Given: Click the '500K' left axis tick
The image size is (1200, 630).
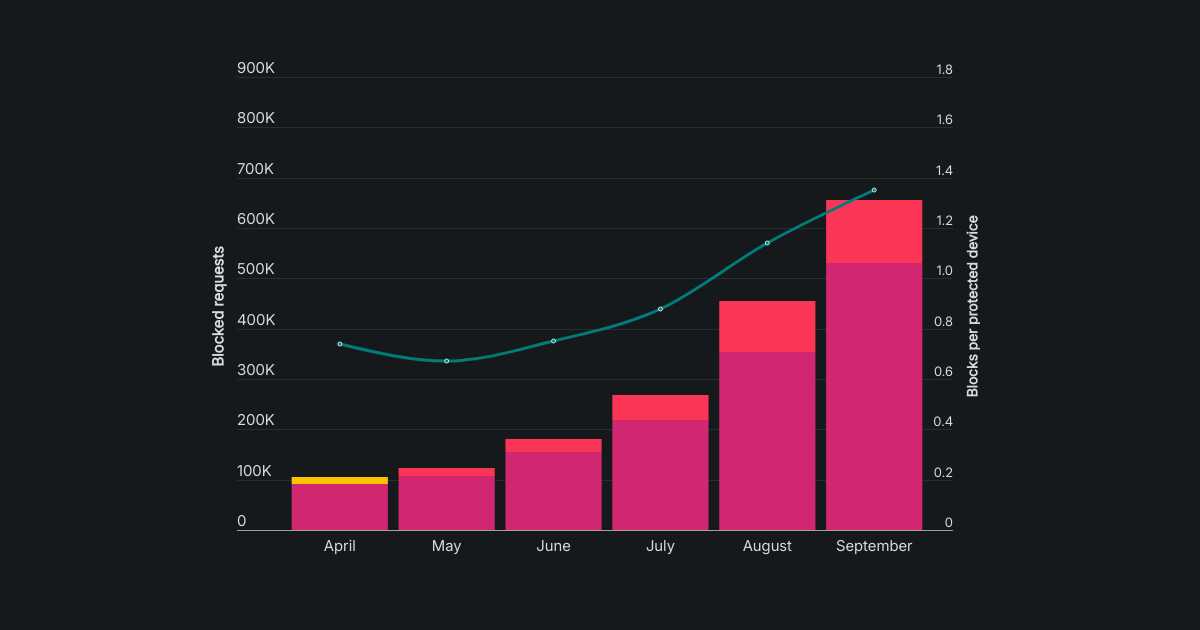Looking at the screenshot, I should [x=256, y=269].
